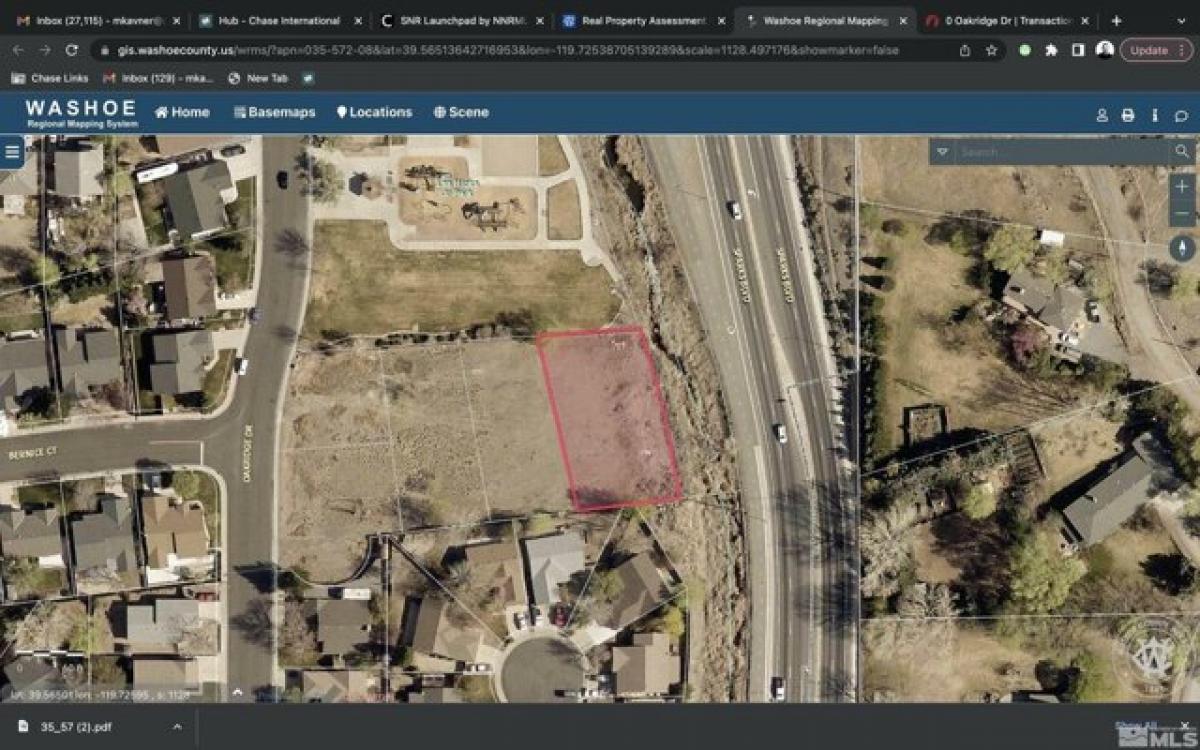Open the Locations menu
Image resolution: width=1200 pixels, height=750 pixels.
coord(377,113)
